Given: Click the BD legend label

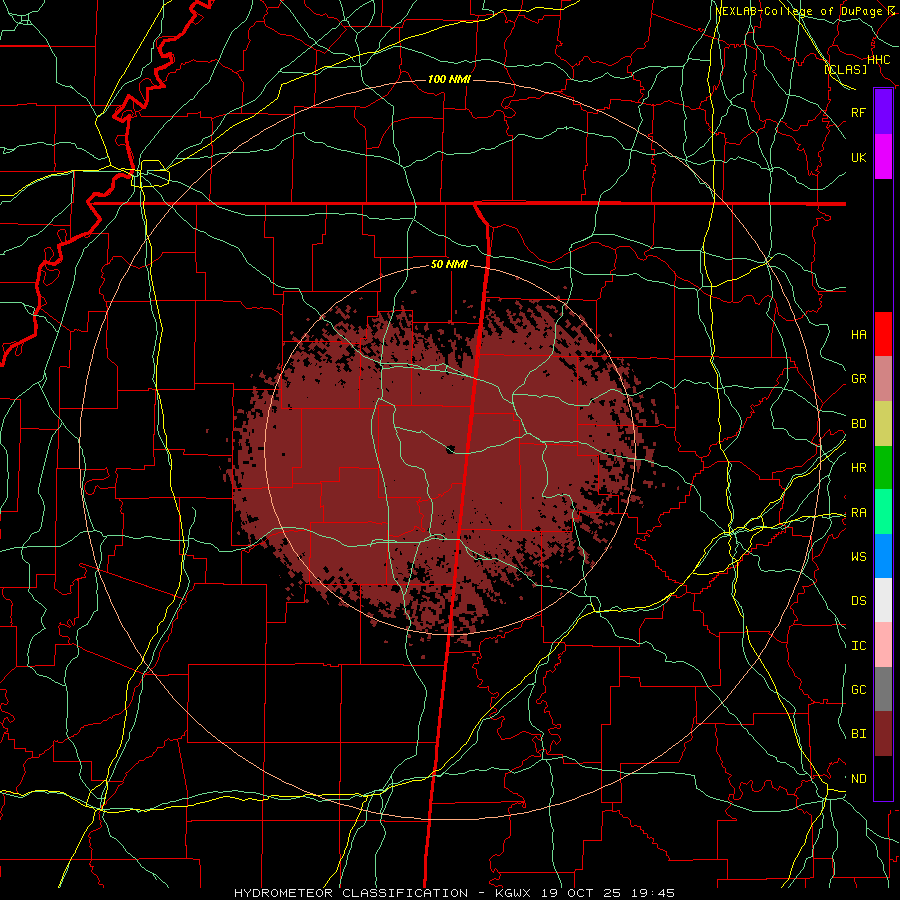Looking at the screenshot, I should click(858, 424).
